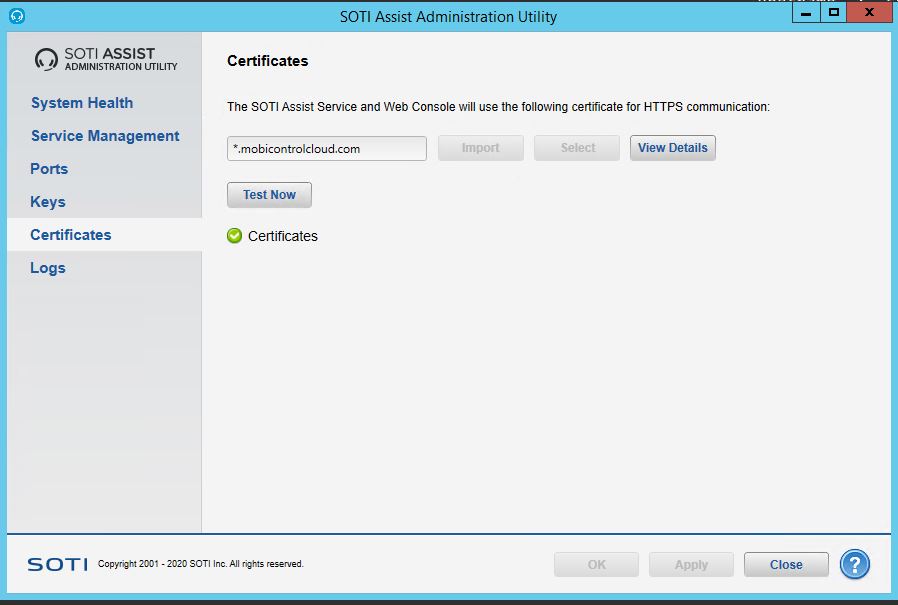The width and height of the screenshot is (898, 605).
Task: Maximize the Administration Utility window
Action: coord(834,13)
